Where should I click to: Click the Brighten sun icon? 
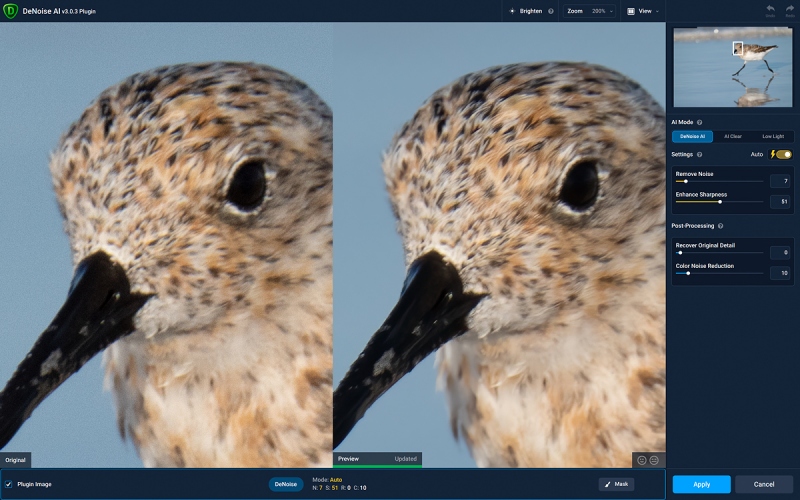[512, 11]
